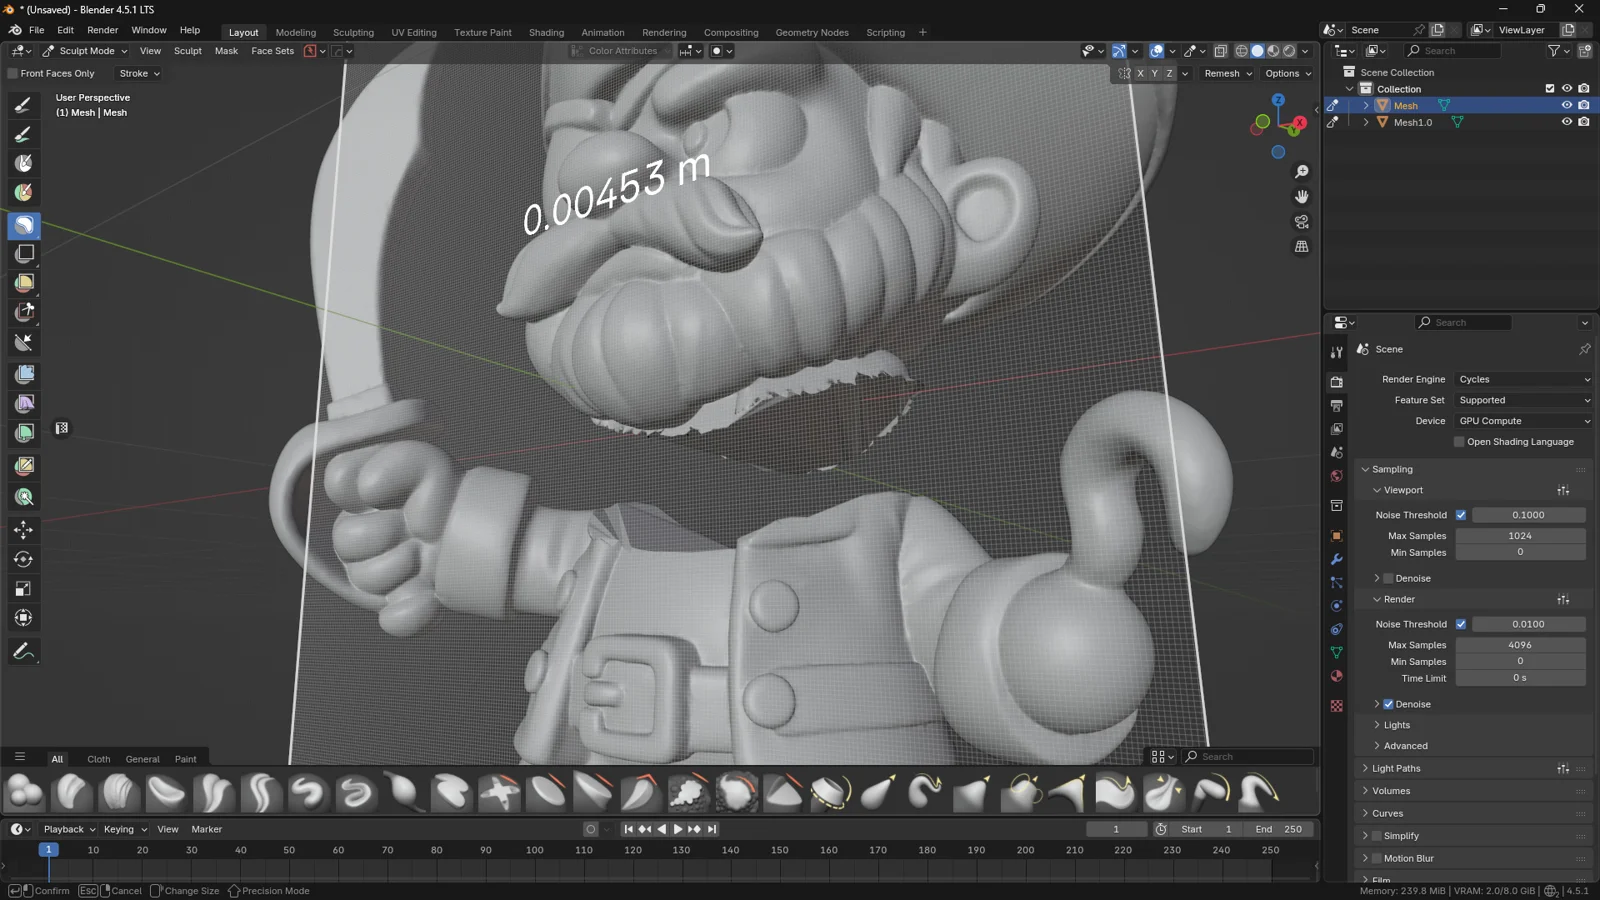The height and width of the screenshot is (900, 1600).
Task: Play the timeline animation
Action: click(x=678, y=829)
